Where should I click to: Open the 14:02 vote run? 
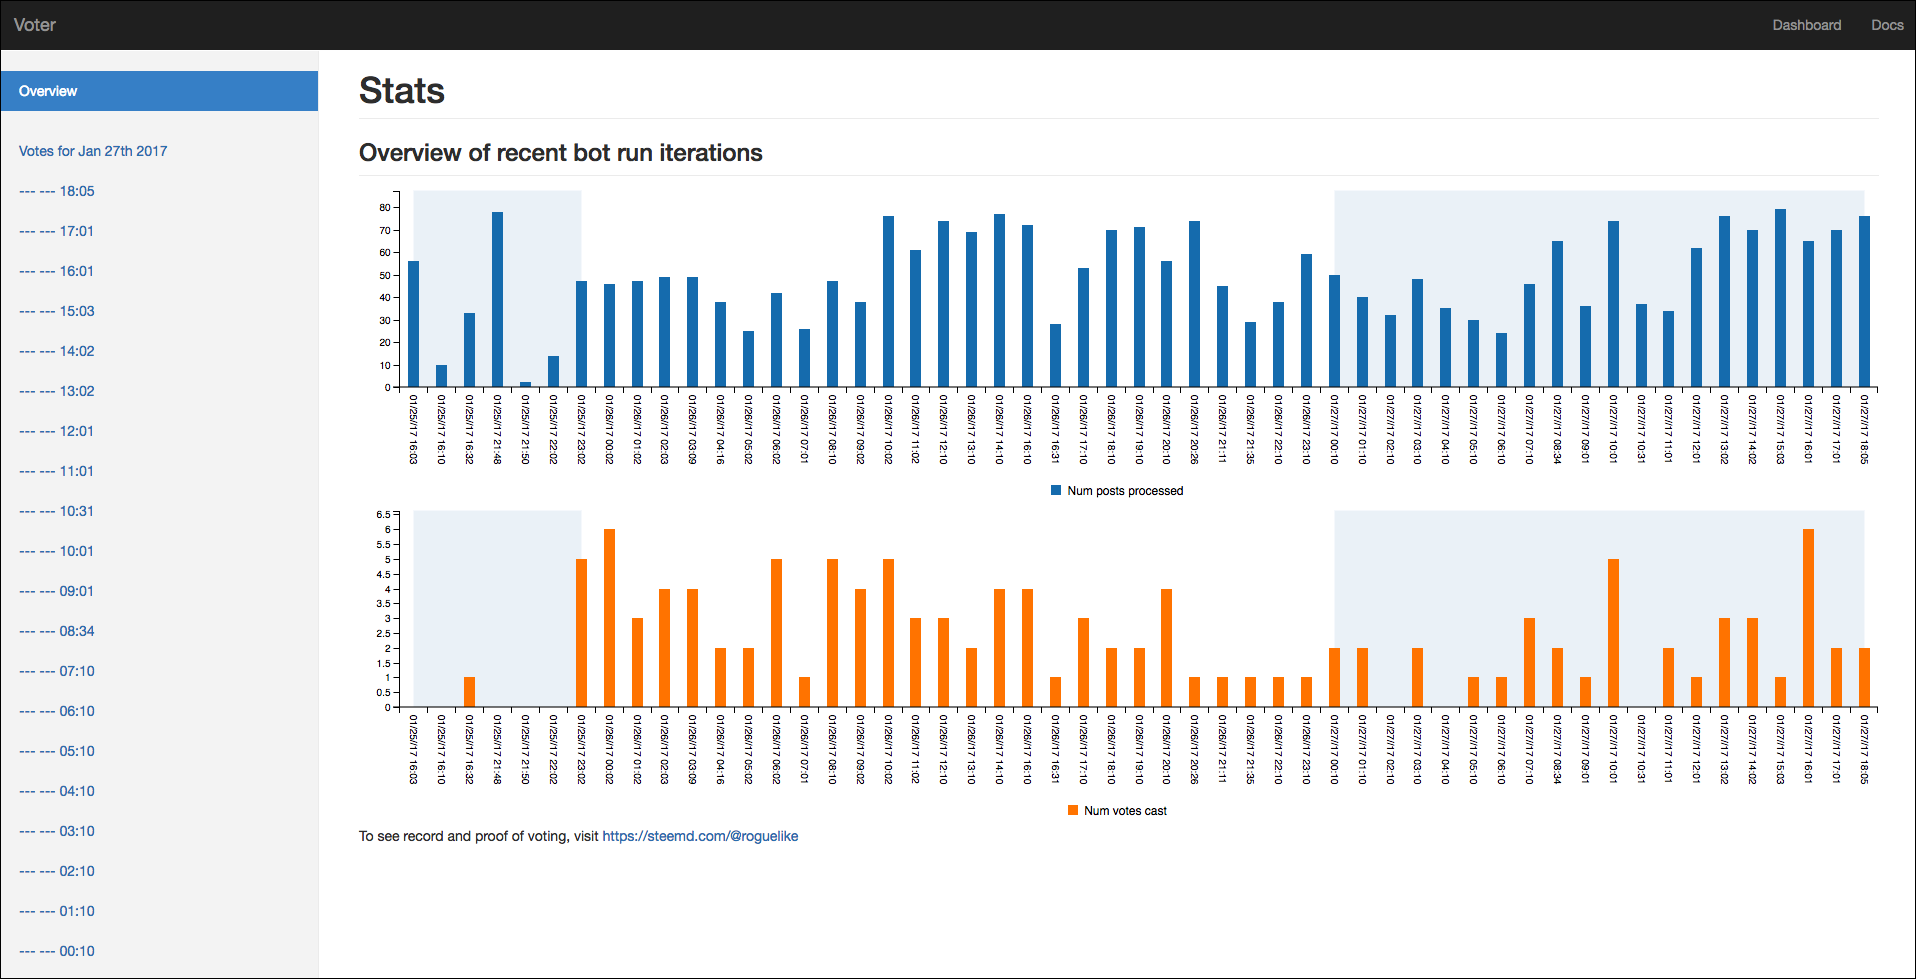click(x=57, y=351)
